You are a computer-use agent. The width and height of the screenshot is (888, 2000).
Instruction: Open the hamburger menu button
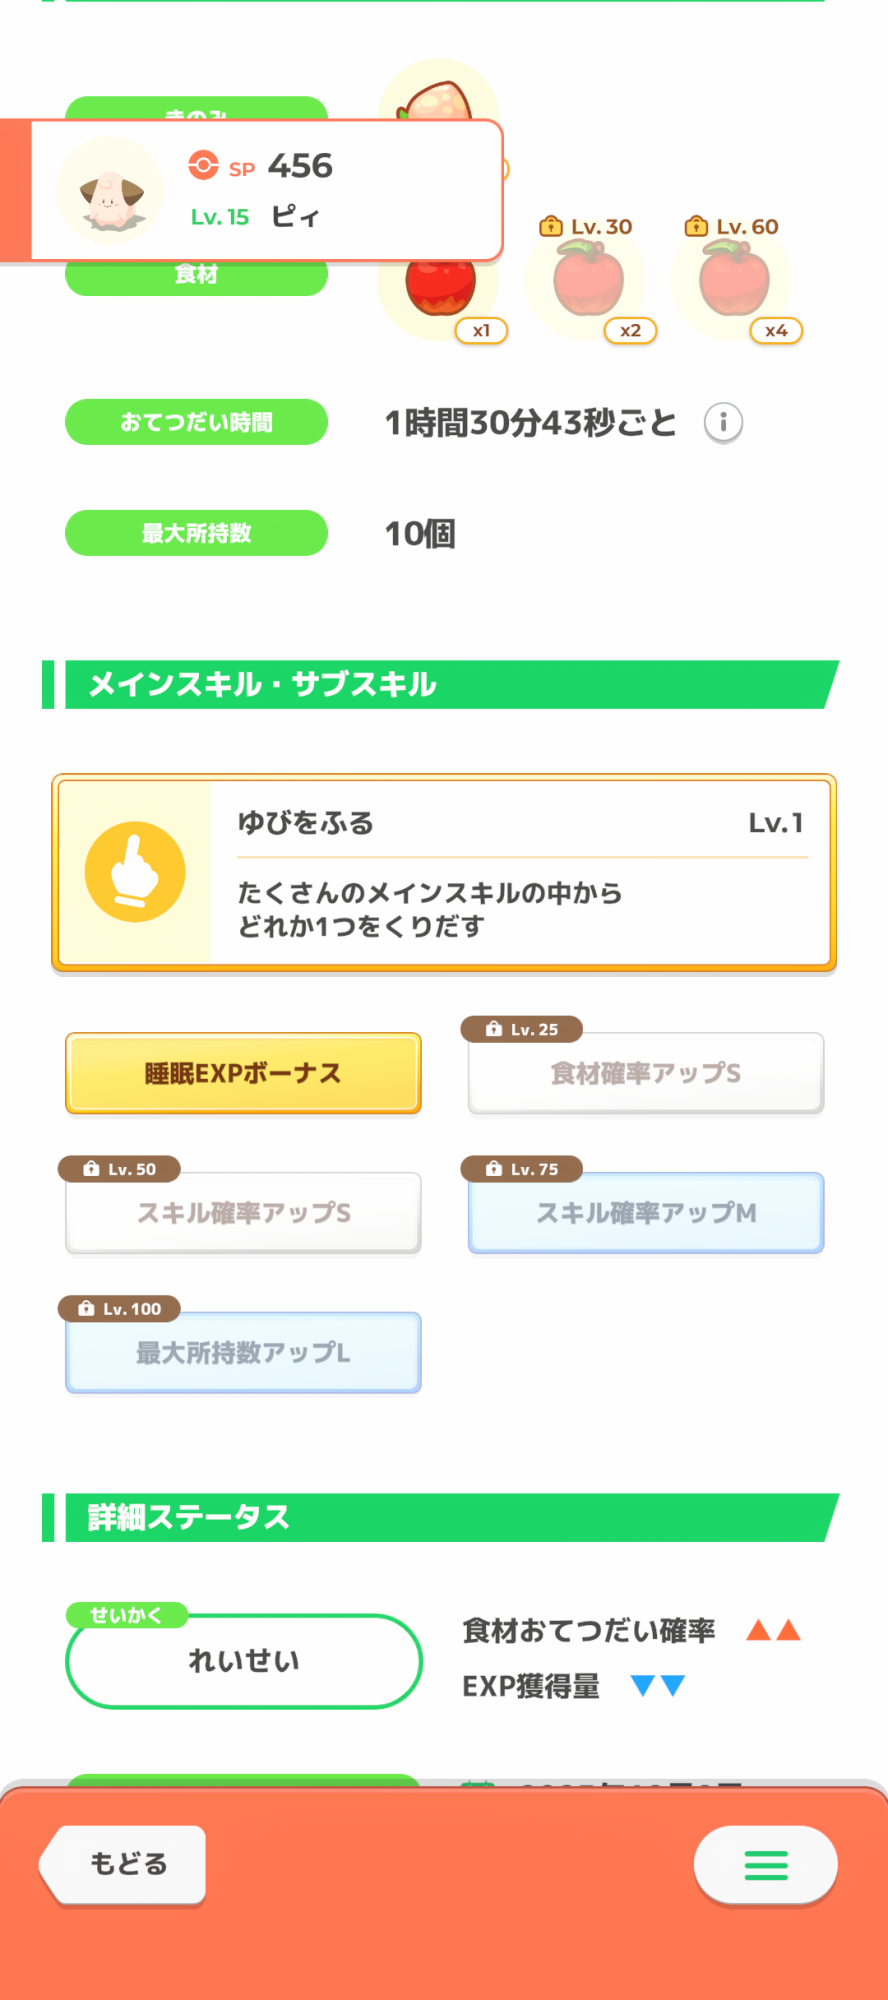pos(765,1865)
